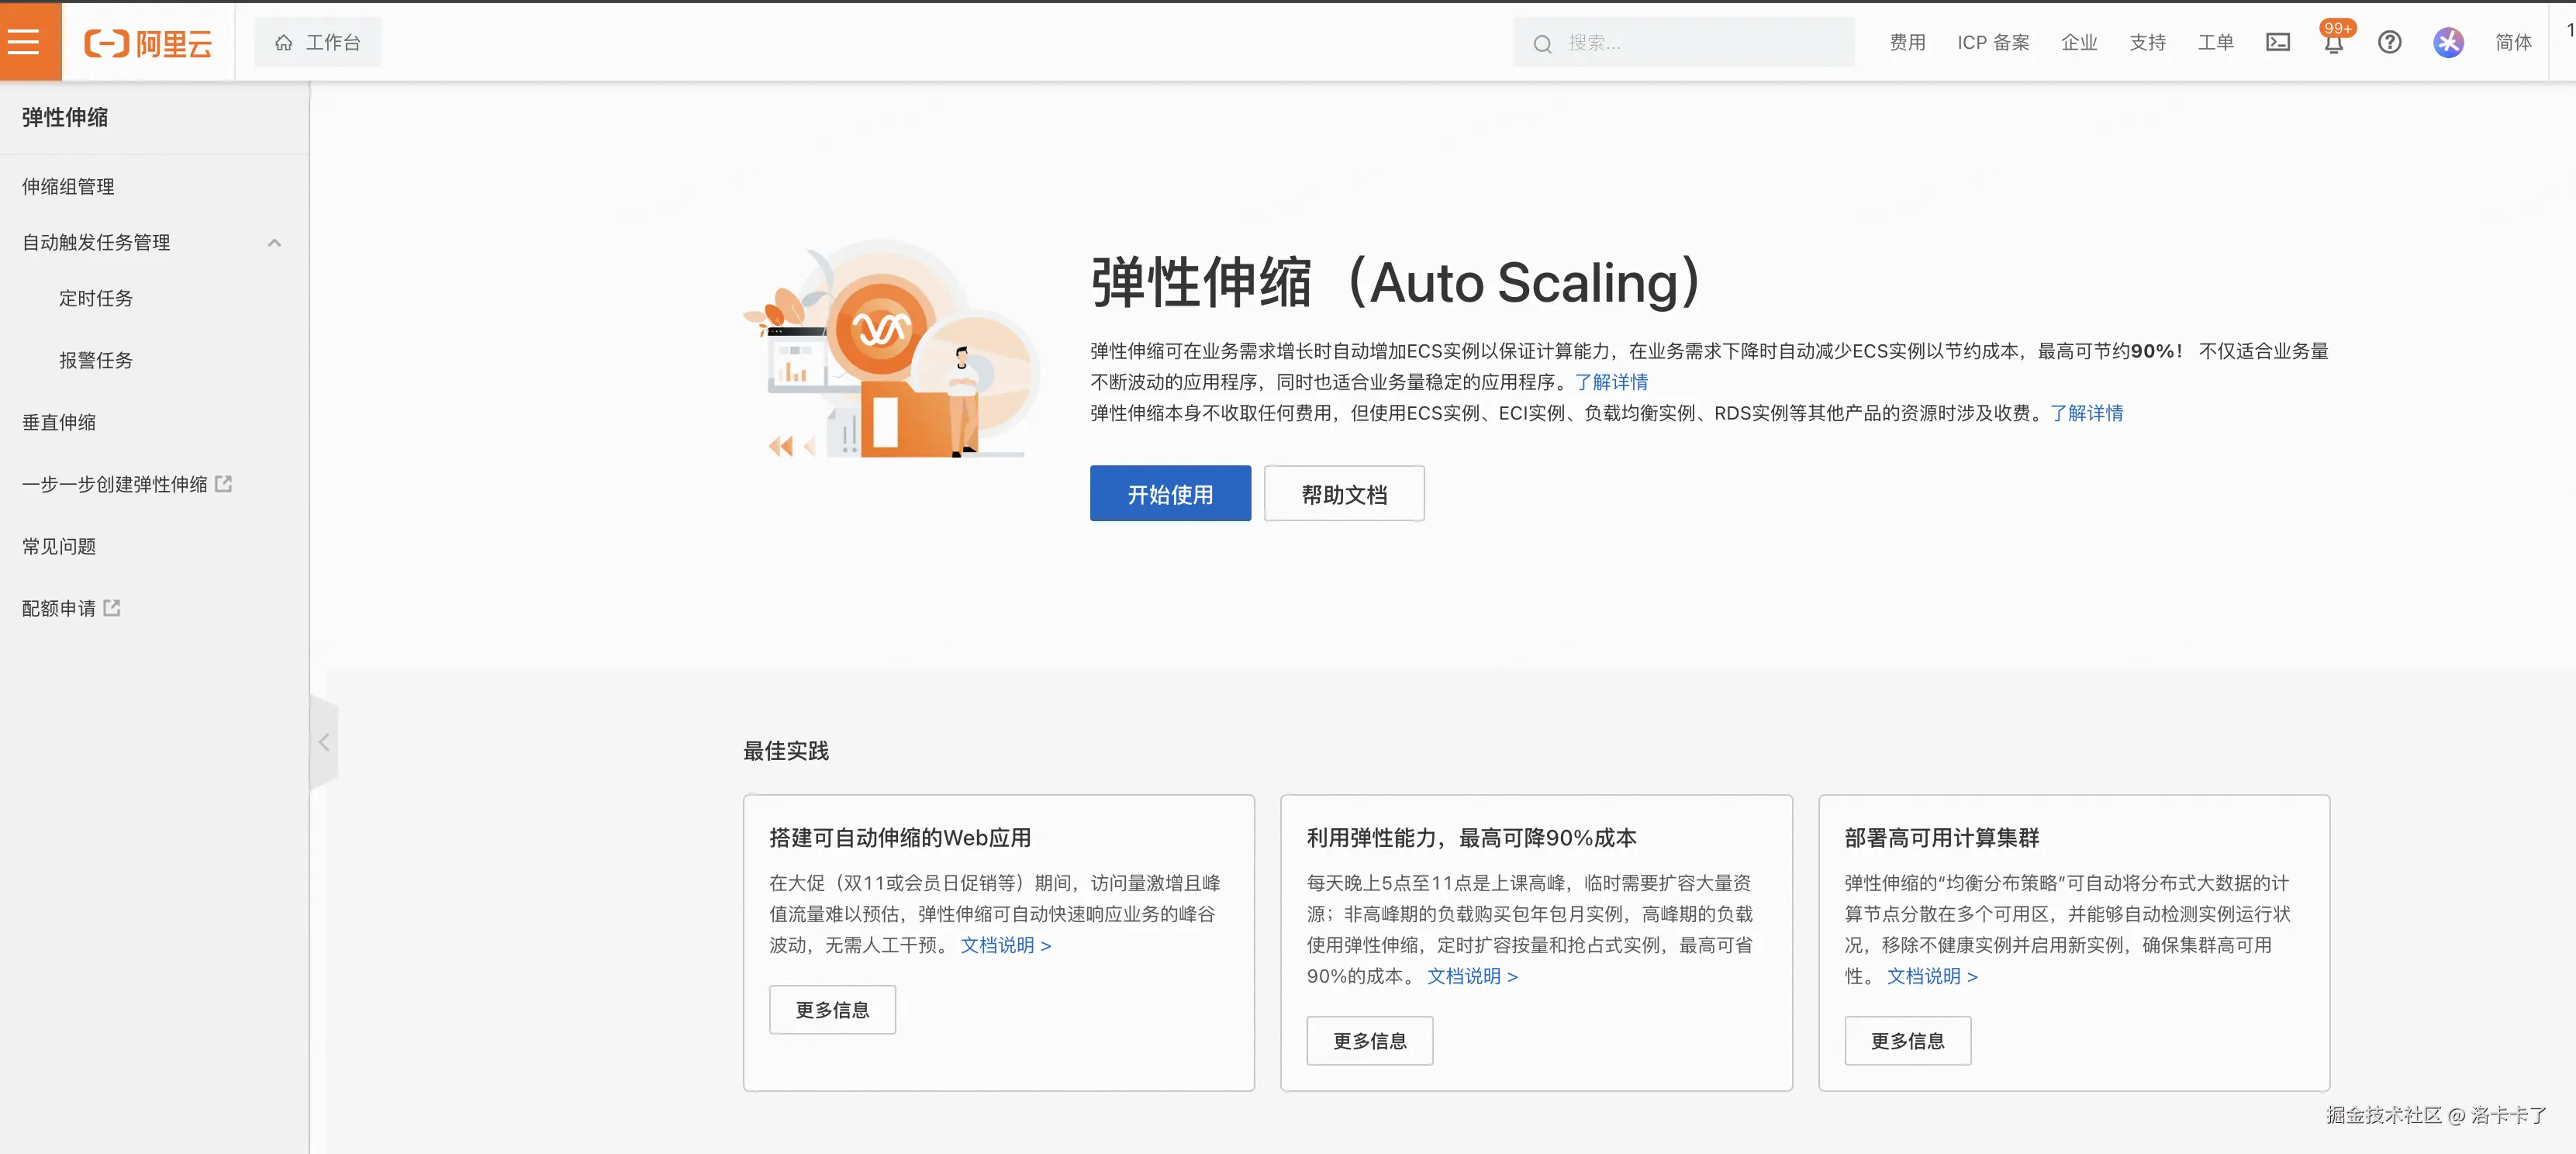Focus the top search input field
This screenshot has width=2576, height=1154.
pyautogui.click(x=1700, y=43)
